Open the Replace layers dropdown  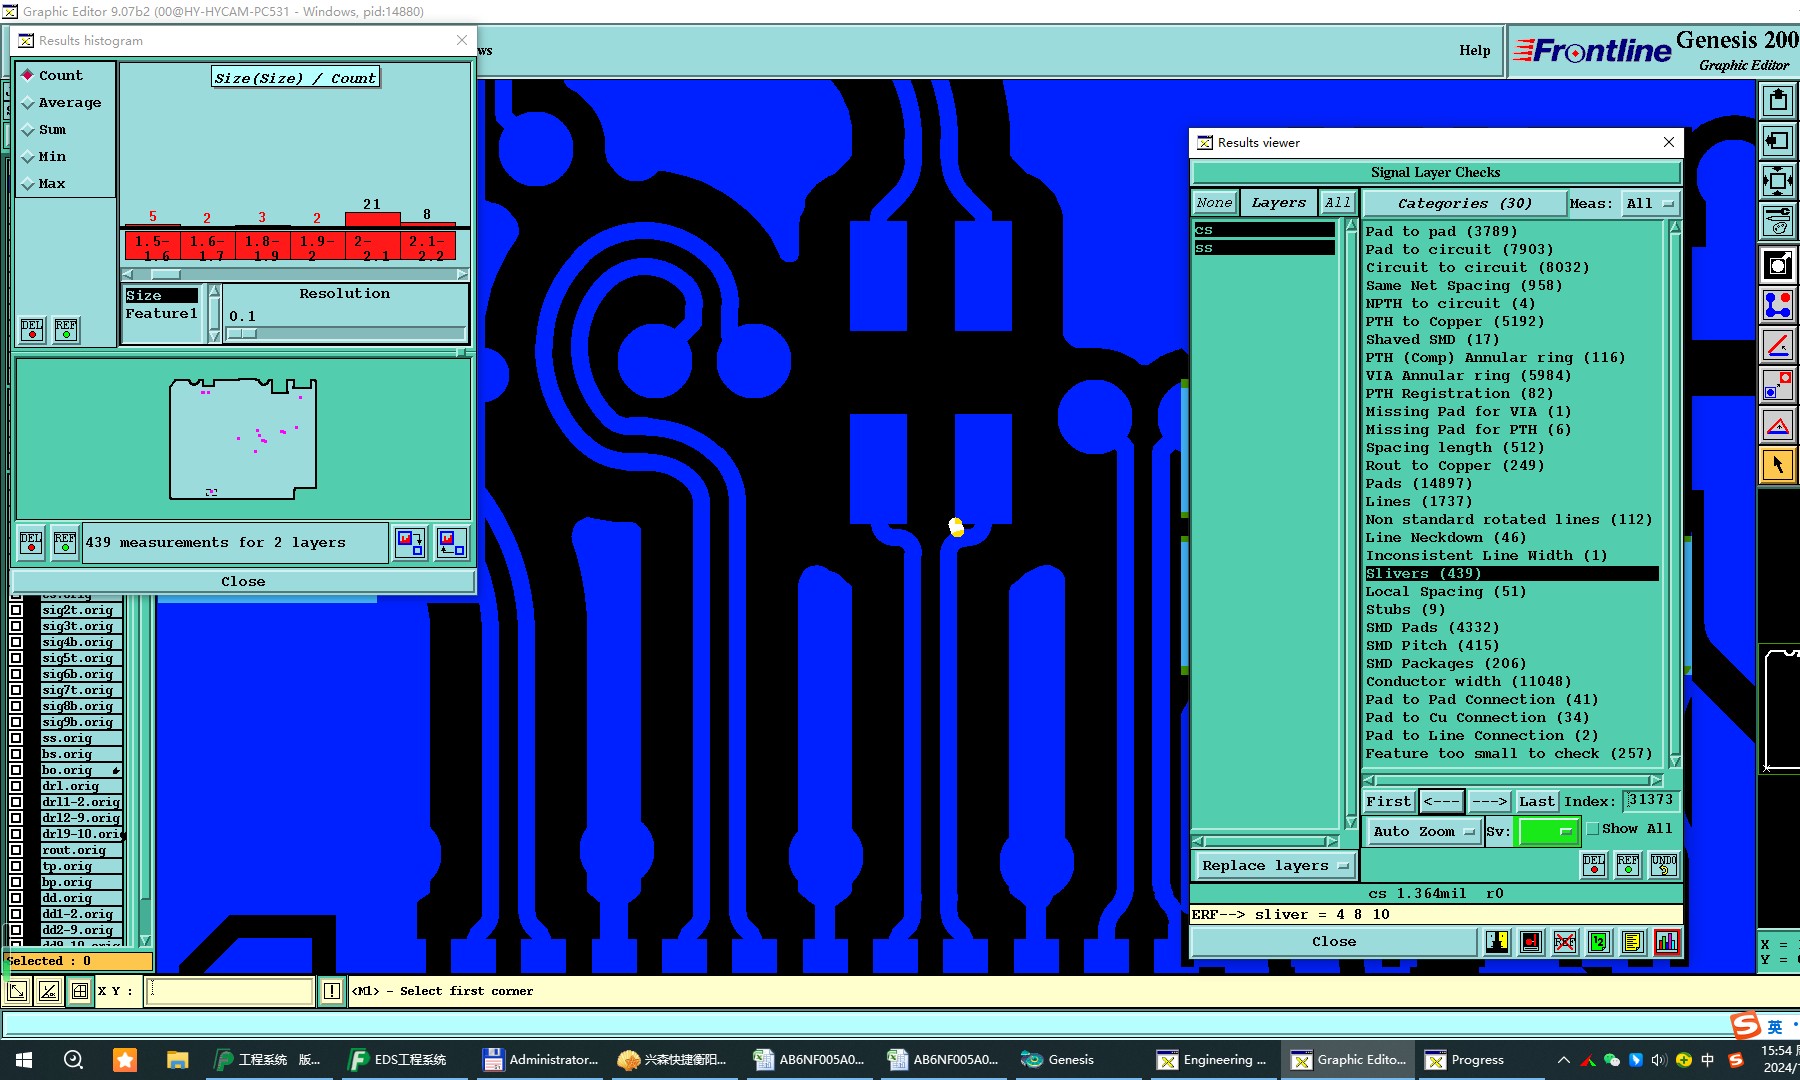tap(1274, 865)
